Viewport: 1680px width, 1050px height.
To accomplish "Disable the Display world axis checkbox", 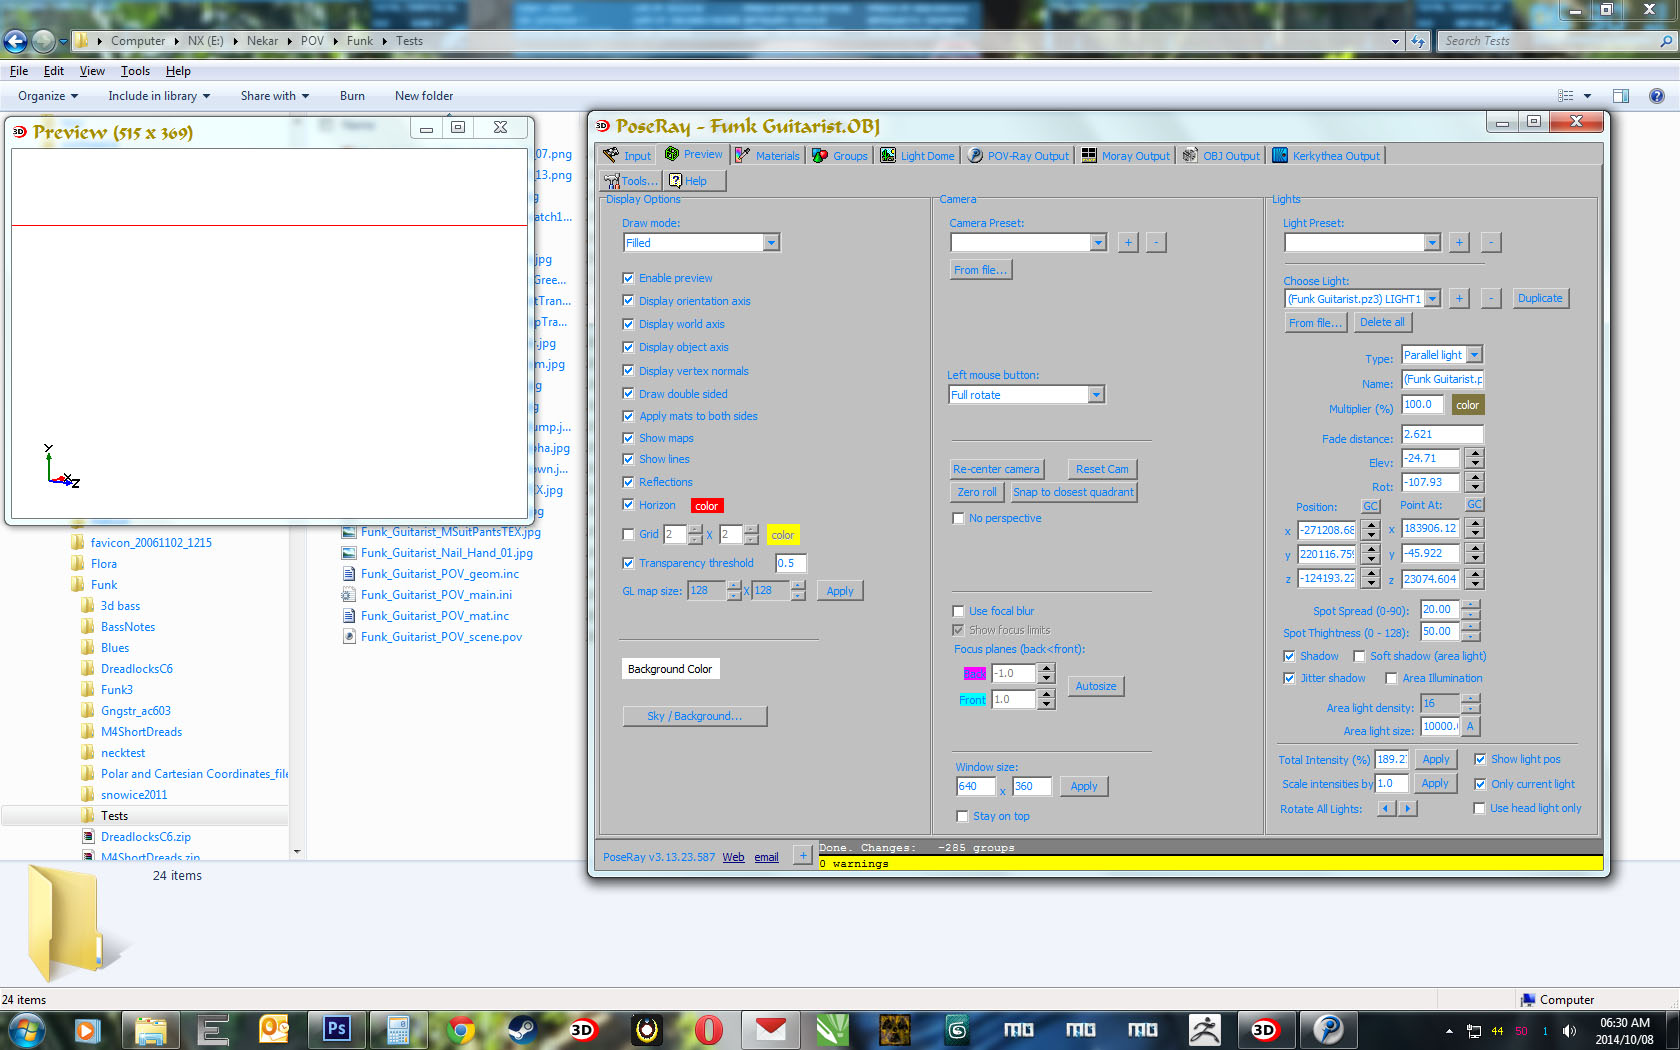I will pos(628,324).
